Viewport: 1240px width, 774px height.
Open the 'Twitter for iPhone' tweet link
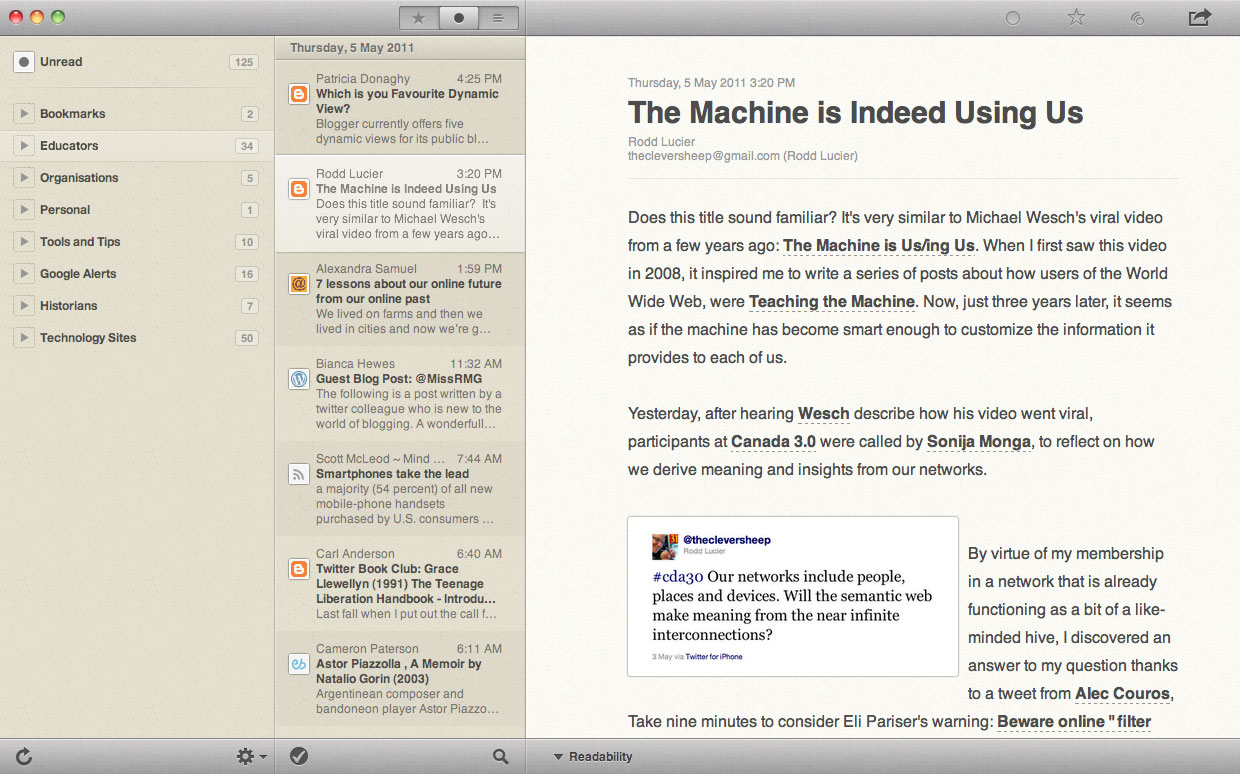(x=714, y=657)
